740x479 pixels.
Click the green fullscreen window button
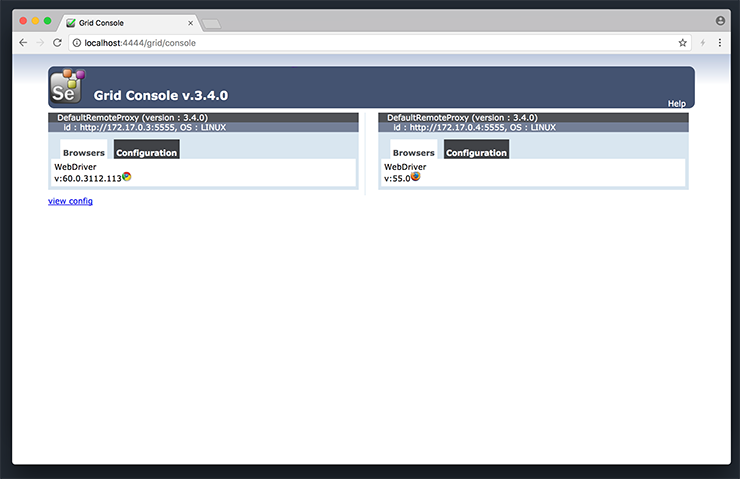pos(48,21)
